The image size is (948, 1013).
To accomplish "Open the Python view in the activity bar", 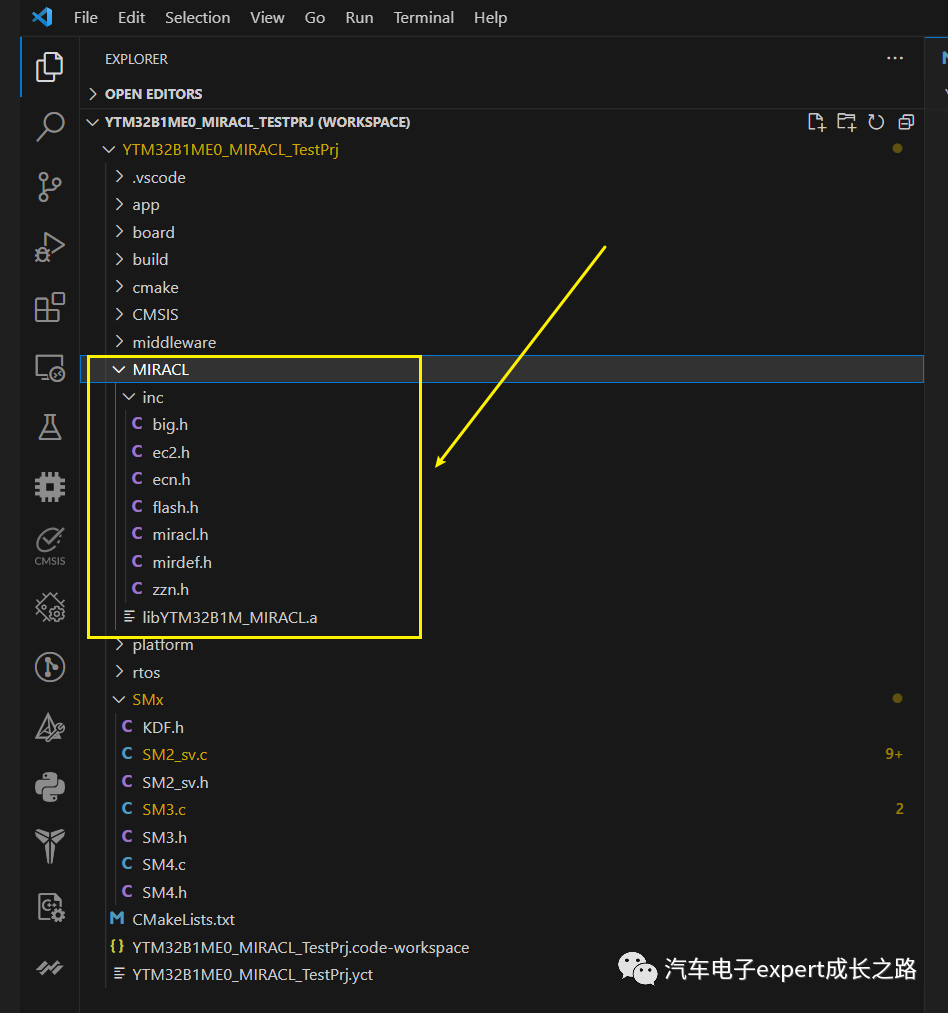I will click(50, 787).
